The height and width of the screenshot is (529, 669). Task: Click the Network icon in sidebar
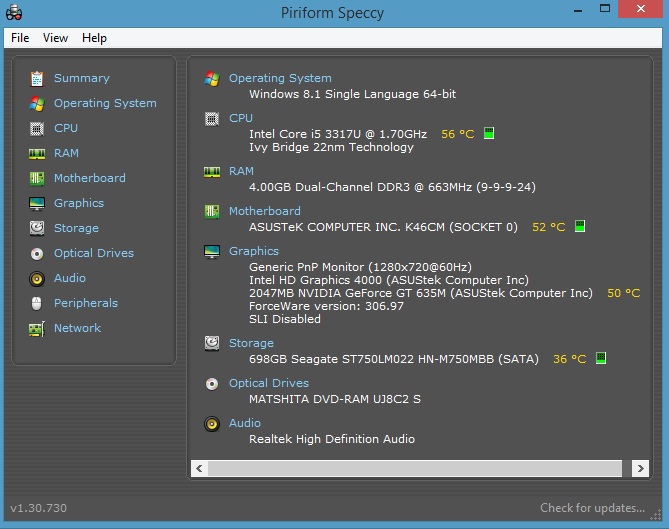[37, 328]
